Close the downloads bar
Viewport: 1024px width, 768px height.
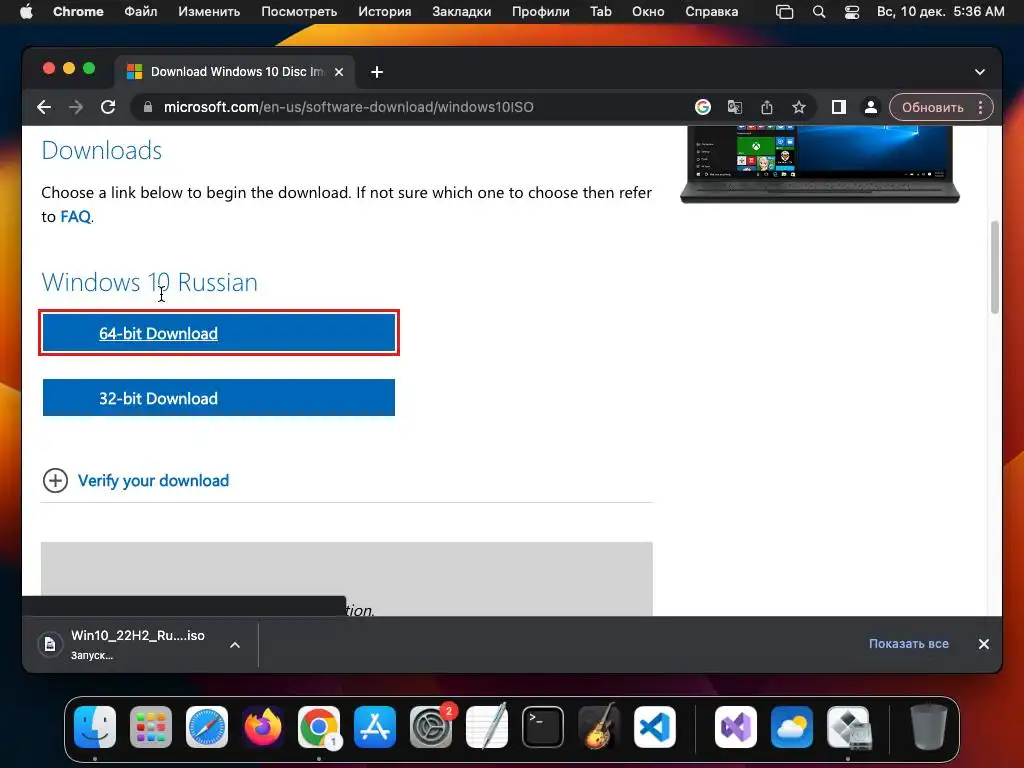[x=984, y=644]
